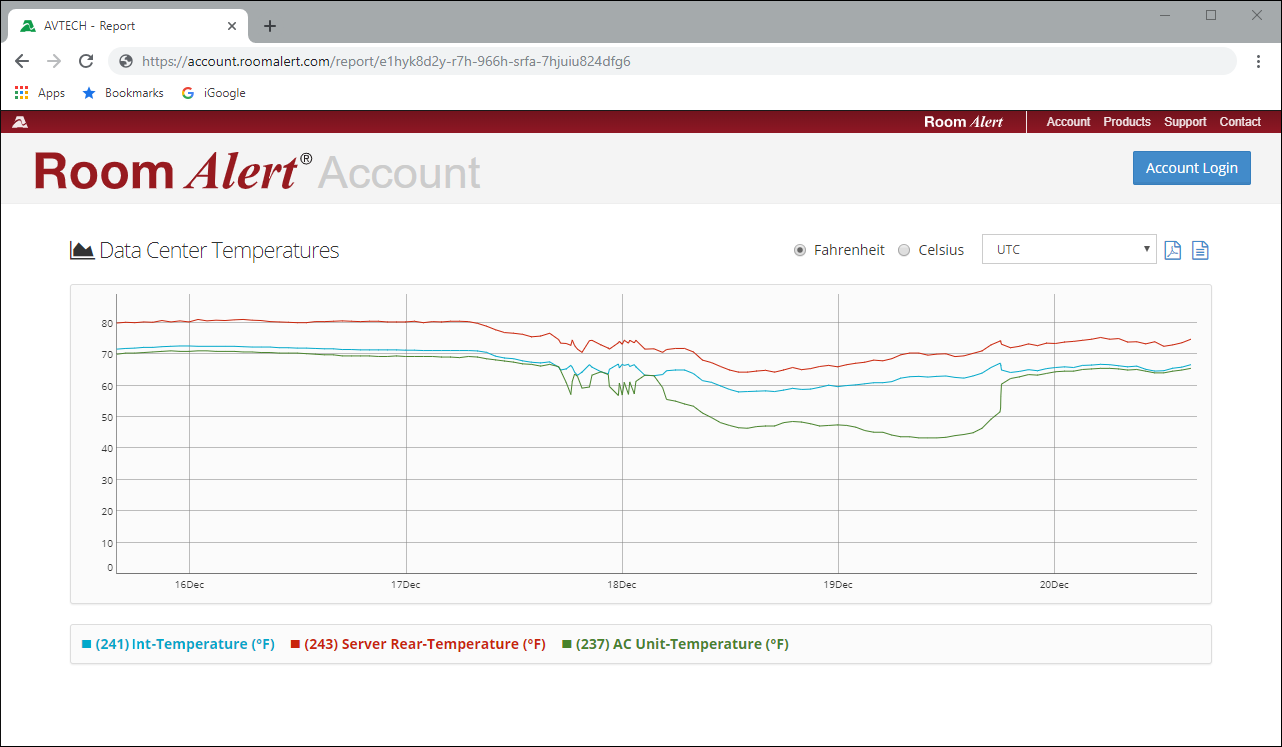
Task: Click the chart icon beside Data Center Temperatures
Action: [80, 250]
